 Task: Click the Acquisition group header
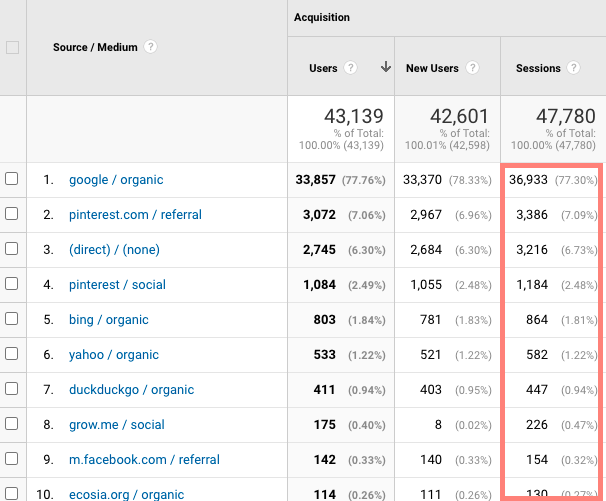coord(322,17)
